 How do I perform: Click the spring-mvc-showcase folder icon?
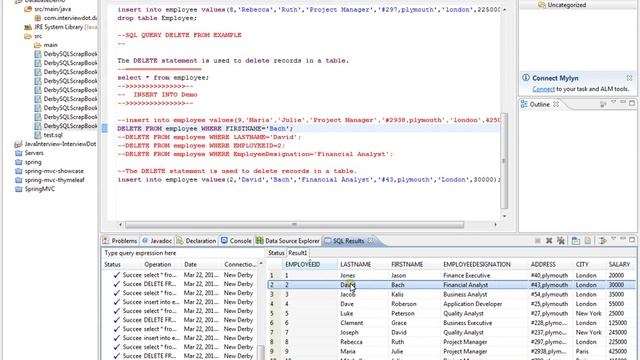pos(18,171)
